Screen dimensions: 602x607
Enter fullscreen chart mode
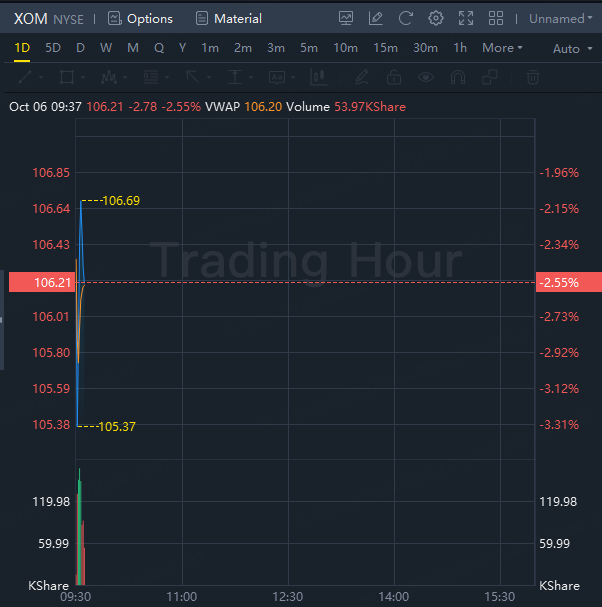465,18
